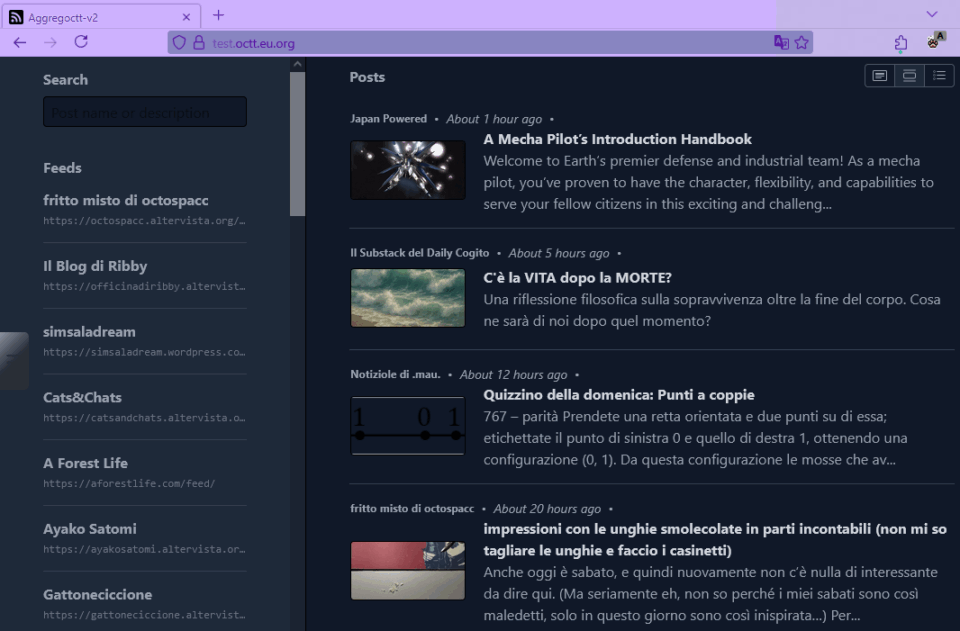Image resolution: width=960 pixels, height=631 pixels.
Task: Click the shield tracking protection icon
Action: [x=180, y=43]
